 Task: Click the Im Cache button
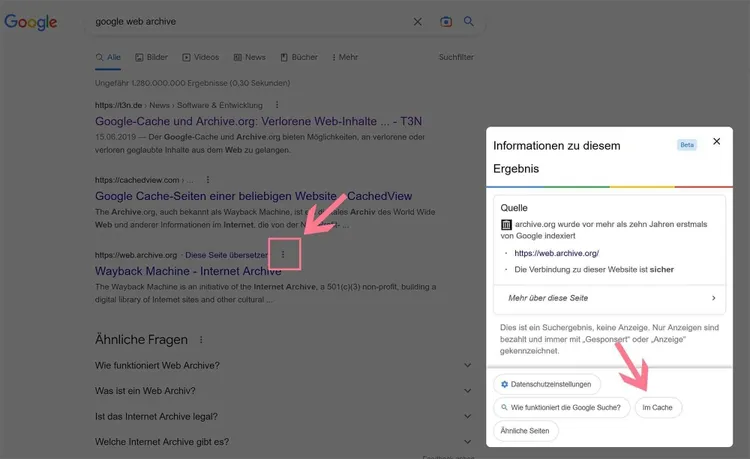point(658,407)
